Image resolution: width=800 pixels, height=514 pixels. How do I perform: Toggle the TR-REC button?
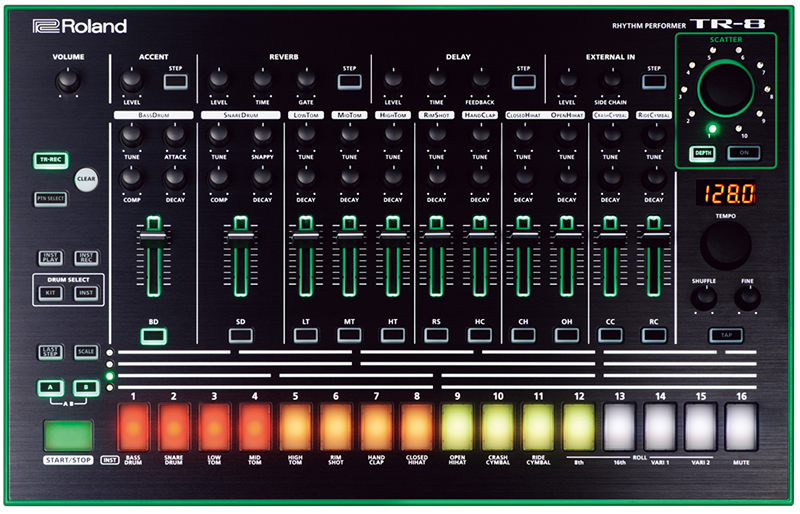coord(51,160)
